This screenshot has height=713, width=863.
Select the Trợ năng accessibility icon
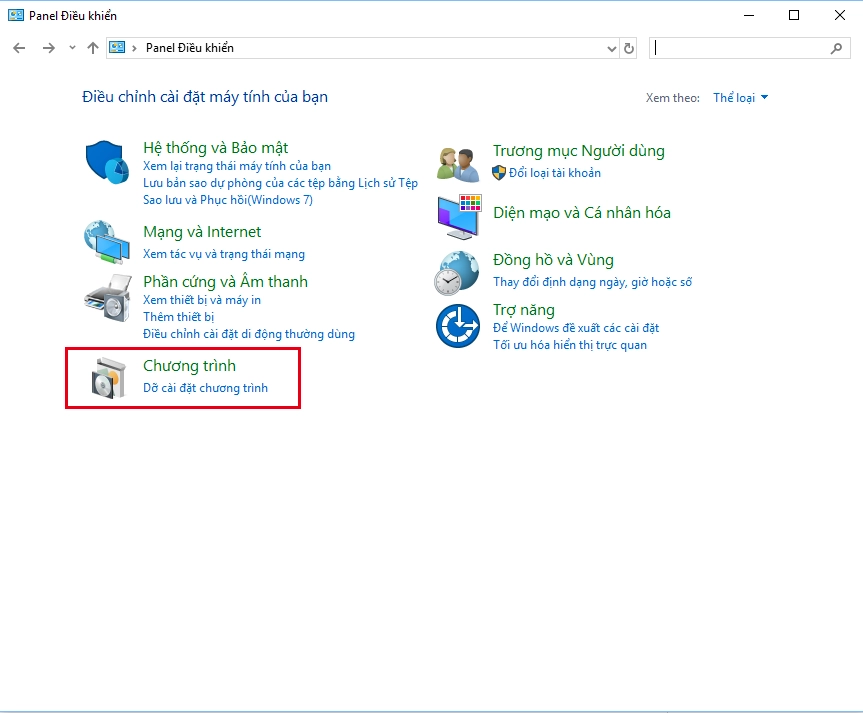(457, 326)
